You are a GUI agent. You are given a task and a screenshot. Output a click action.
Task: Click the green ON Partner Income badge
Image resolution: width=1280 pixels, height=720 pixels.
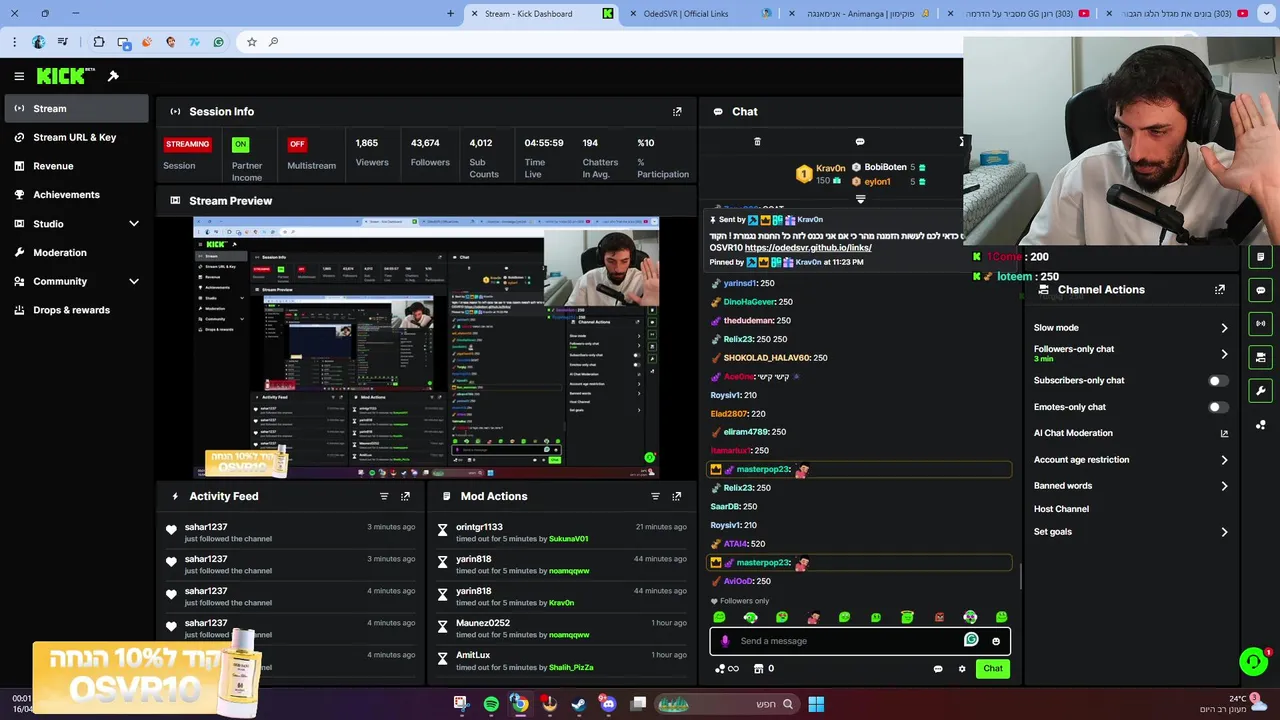pyautogui.click(x=240, y=144)
